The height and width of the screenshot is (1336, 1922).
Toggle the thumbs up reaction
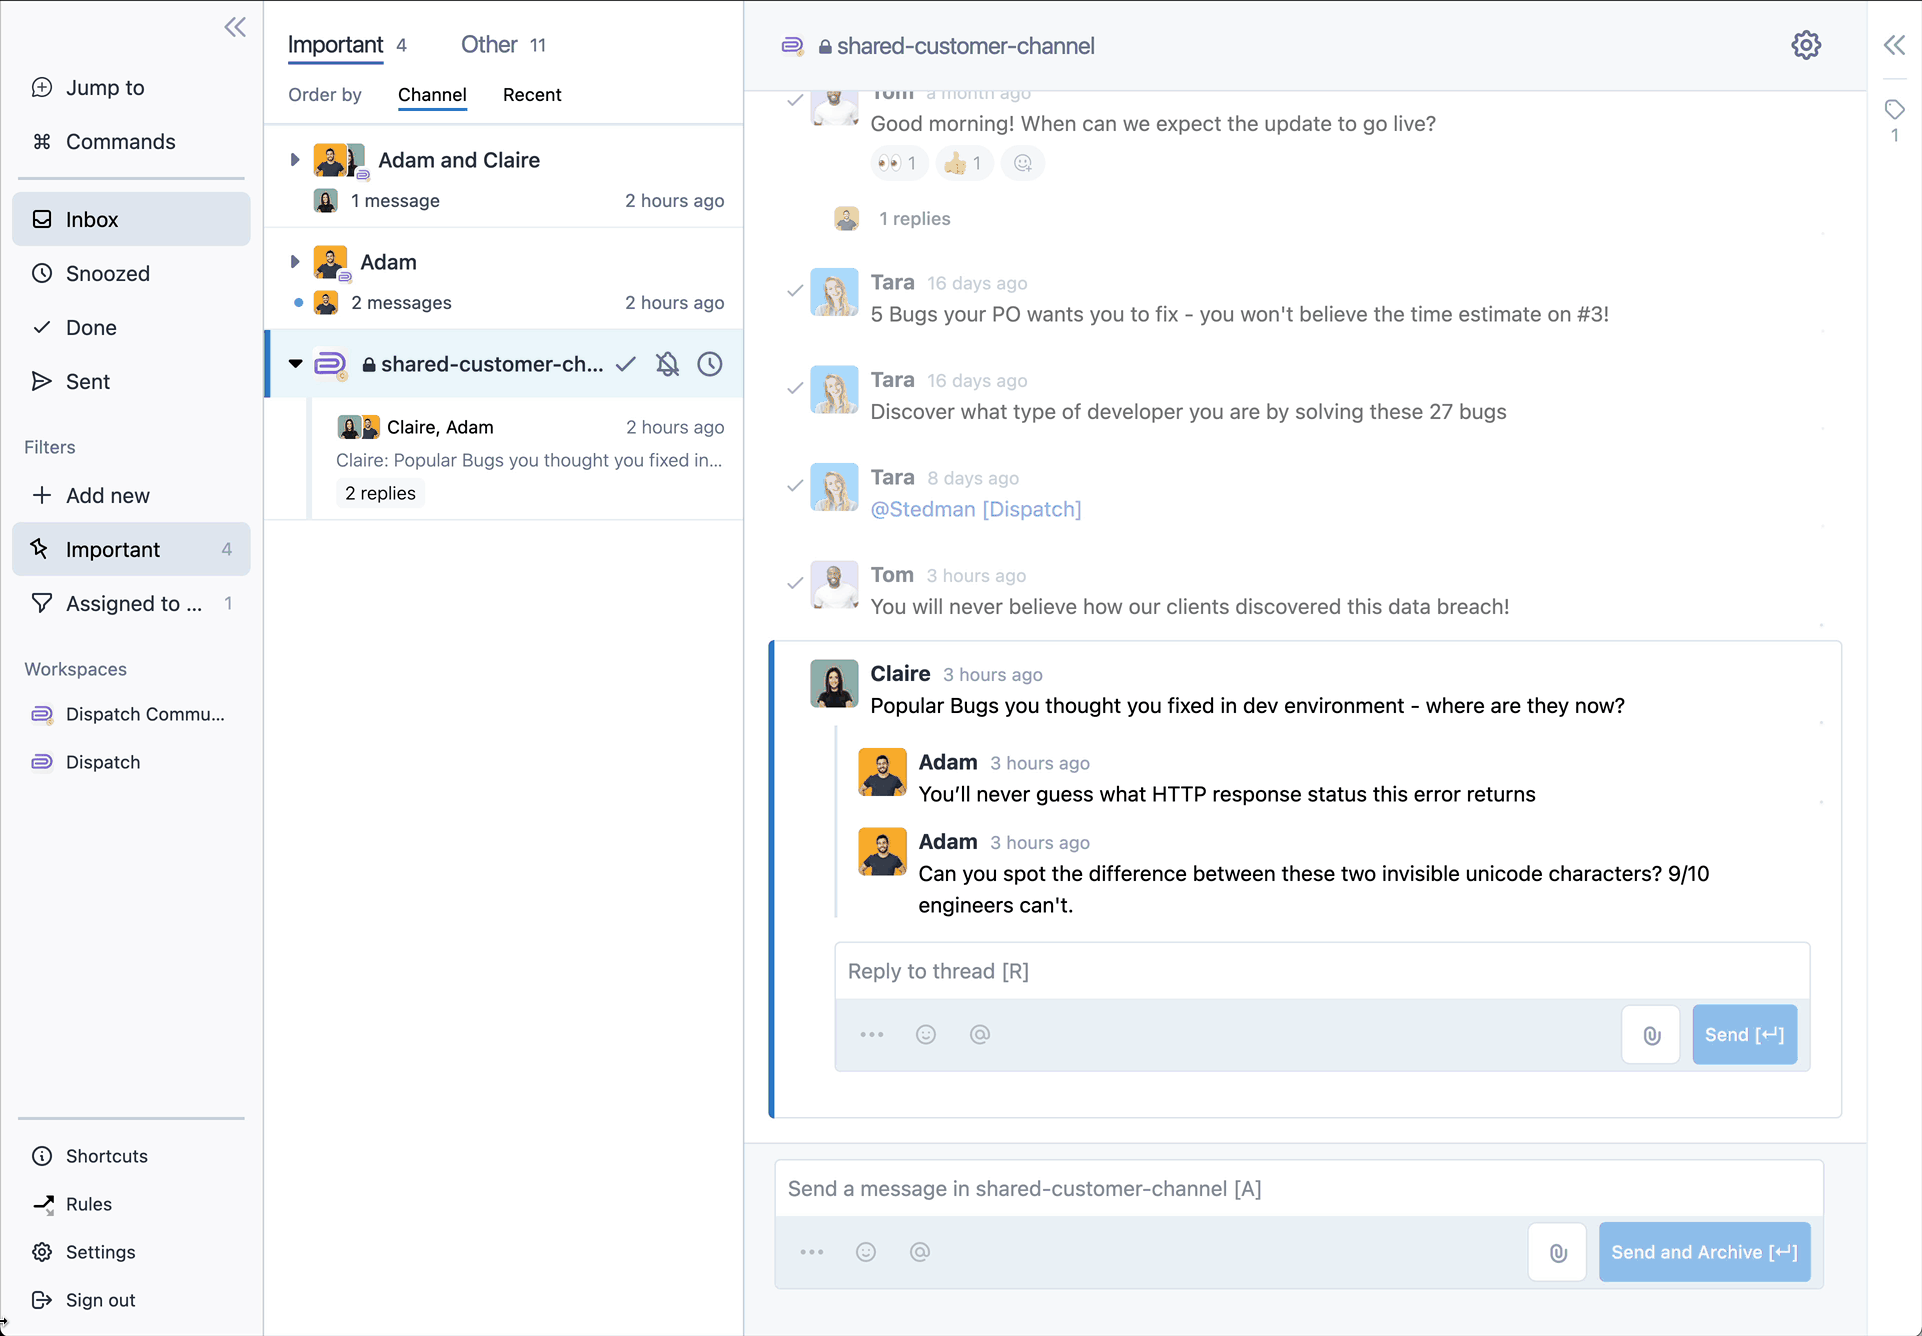[x=964, y=163]
